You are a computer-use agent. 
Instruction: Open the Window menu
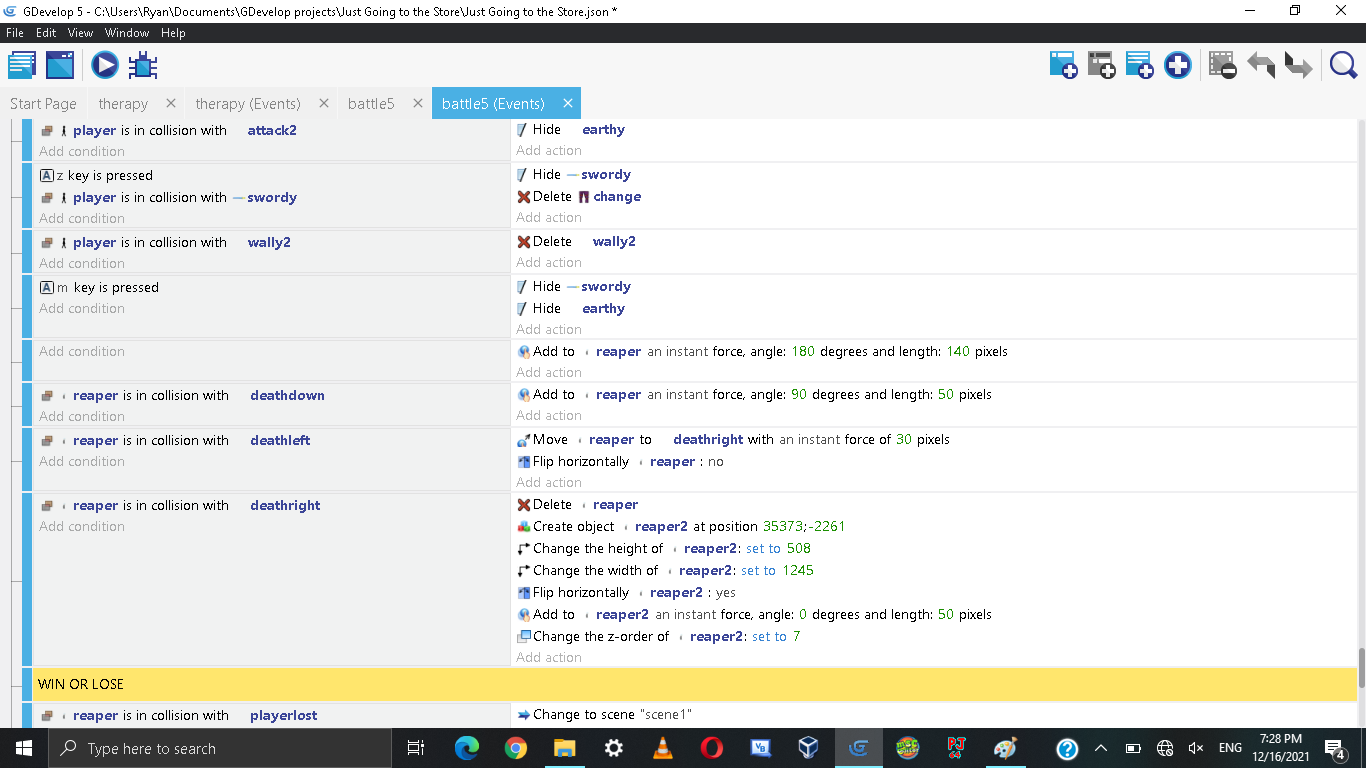pos(127,33)
